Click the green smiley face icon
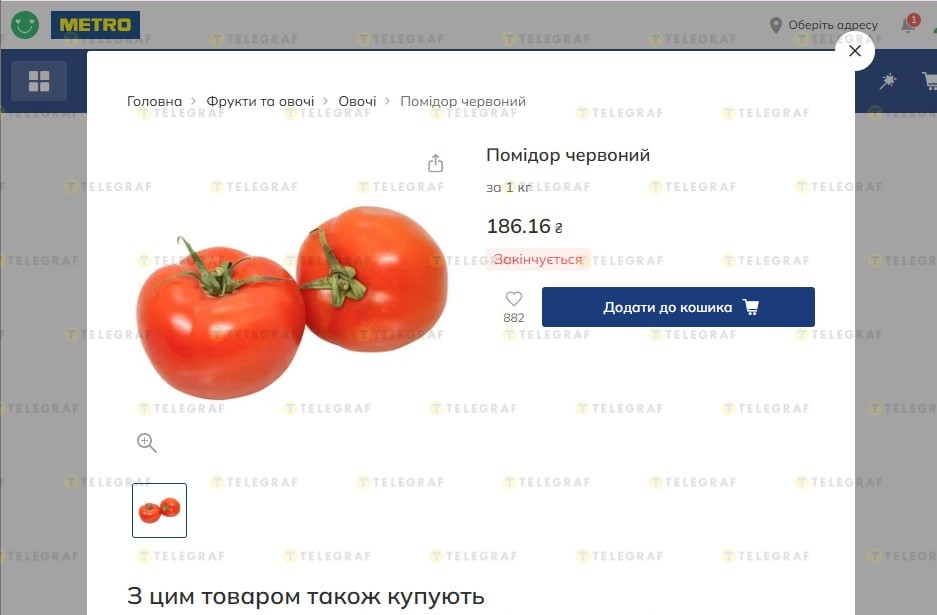 [x=25, y=25]
